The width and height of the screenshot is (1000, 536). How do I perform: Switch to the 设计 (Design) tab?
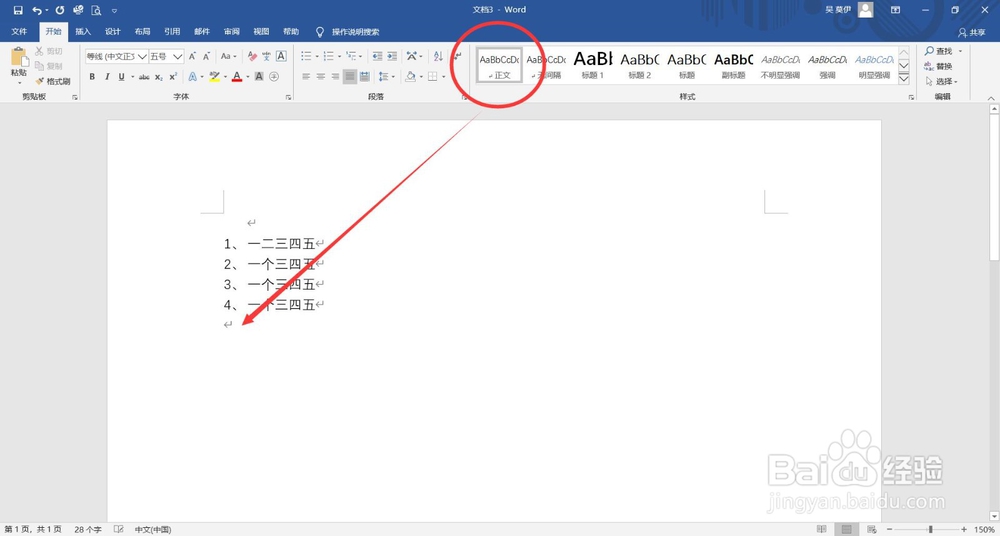pos(113,32)
